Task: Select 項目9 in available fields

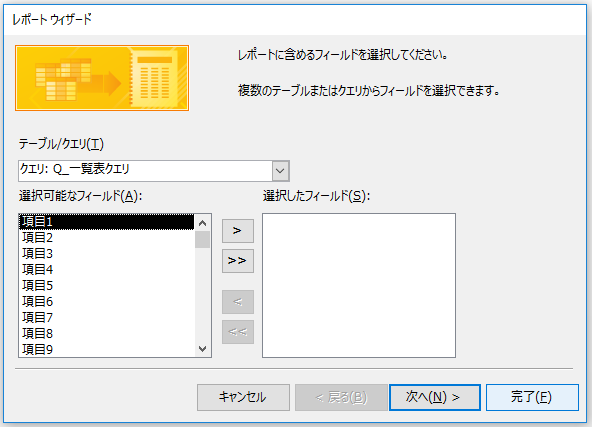Action: (106, 349)
